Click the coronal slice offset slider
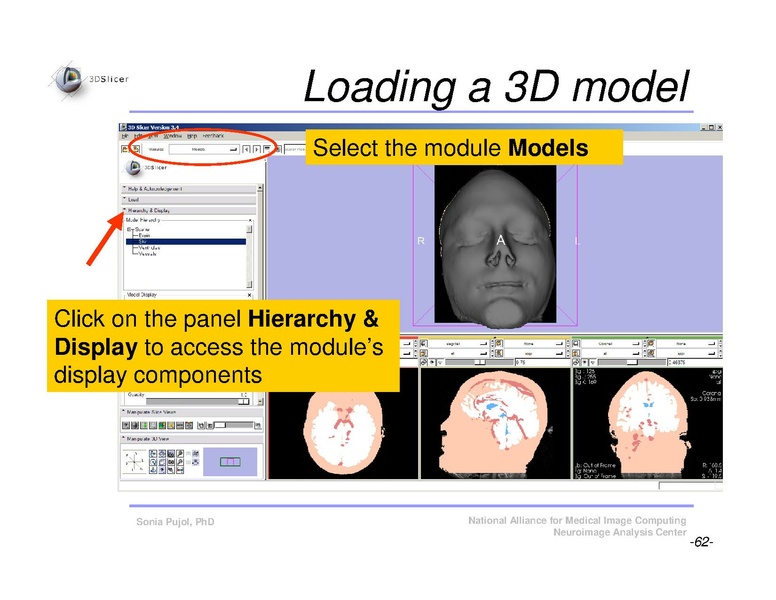Screen dimensions: 776x600 (632, 362)
